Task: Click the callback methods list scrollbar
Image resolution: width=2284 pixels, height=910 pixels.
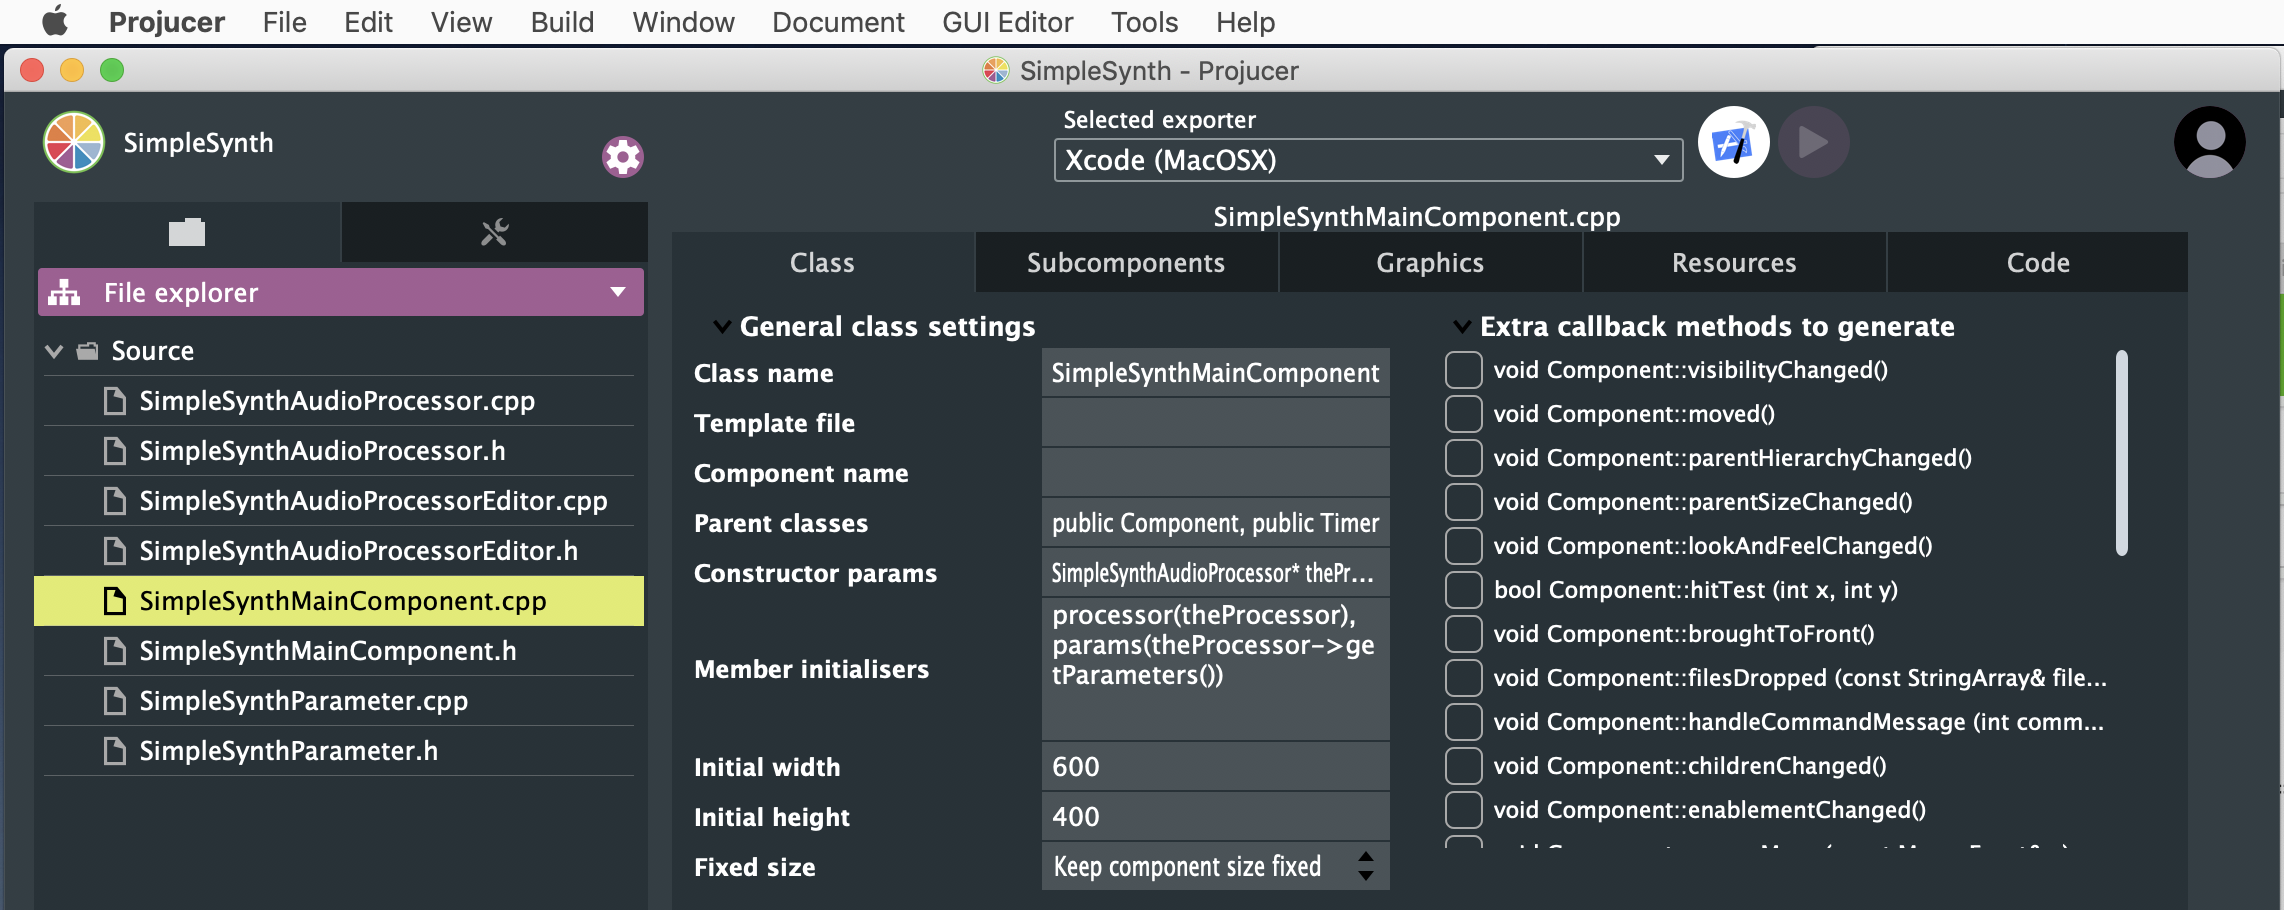Action: [2121, 452]
